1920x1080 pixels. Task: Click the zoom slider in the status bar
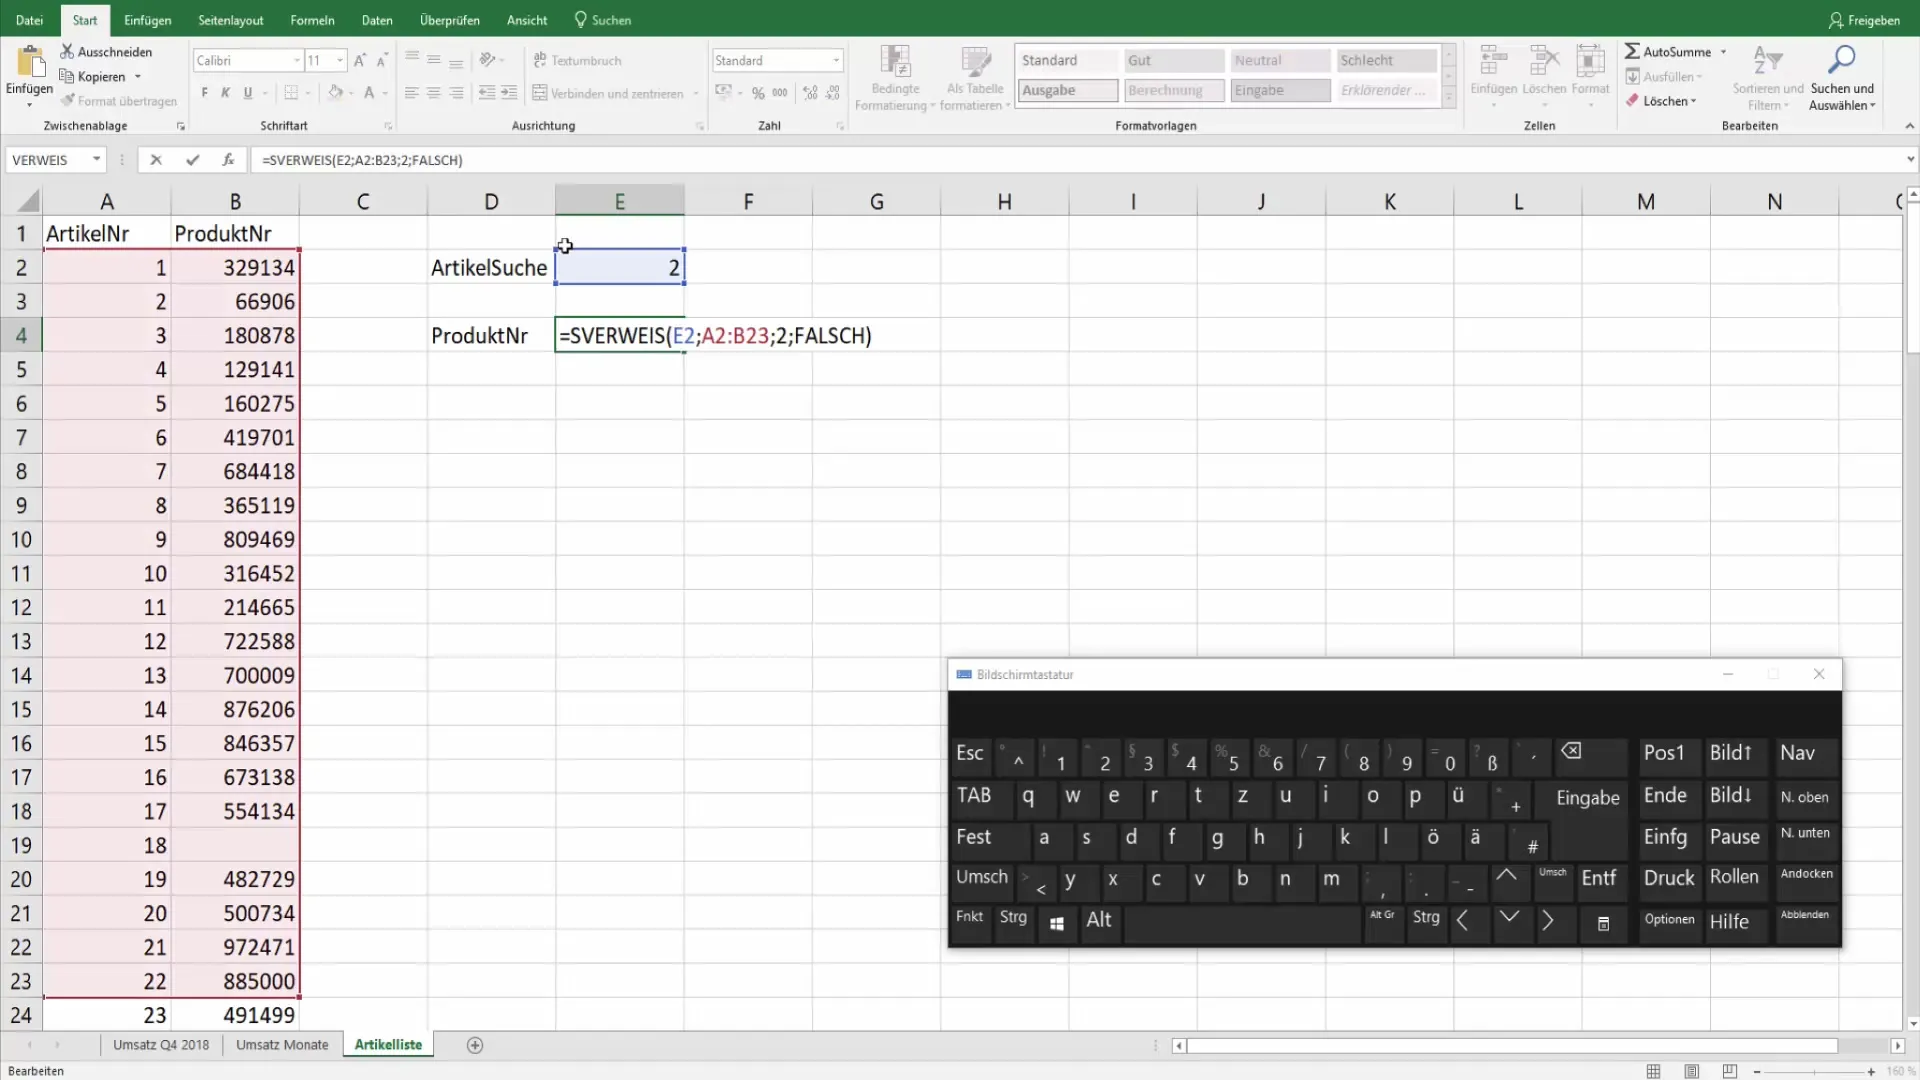click(1813, 1071)
